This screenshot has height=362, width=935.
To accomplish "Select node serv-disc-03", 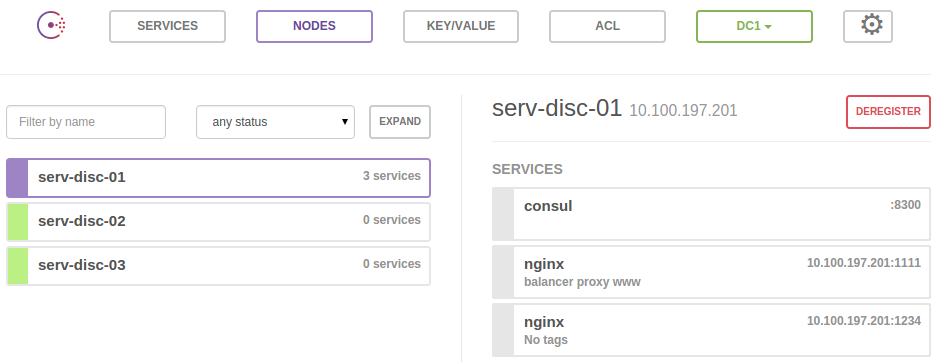I will [x=218, y=265].
